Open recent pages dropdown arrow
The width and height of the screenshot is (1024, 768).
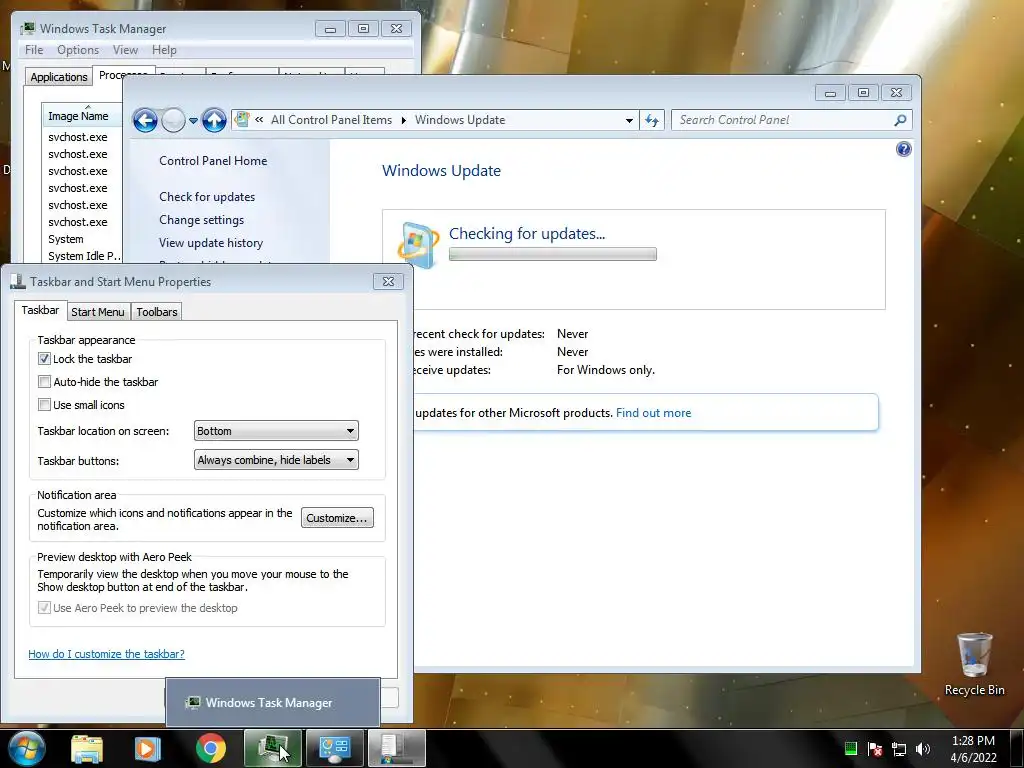click(x=193, y=121)
